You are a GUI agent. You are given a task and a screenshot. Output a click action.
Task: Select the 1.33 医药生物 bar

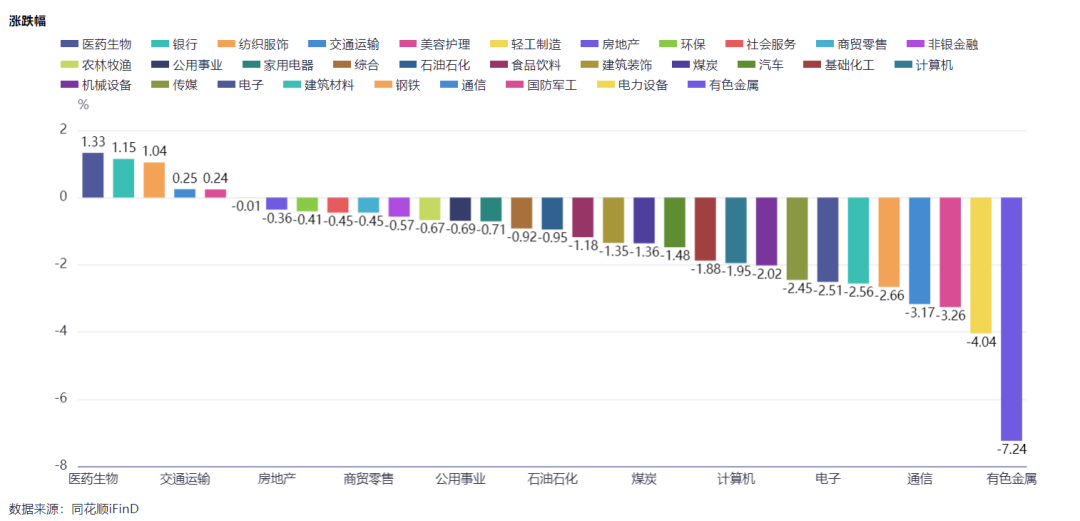(93, 175)
